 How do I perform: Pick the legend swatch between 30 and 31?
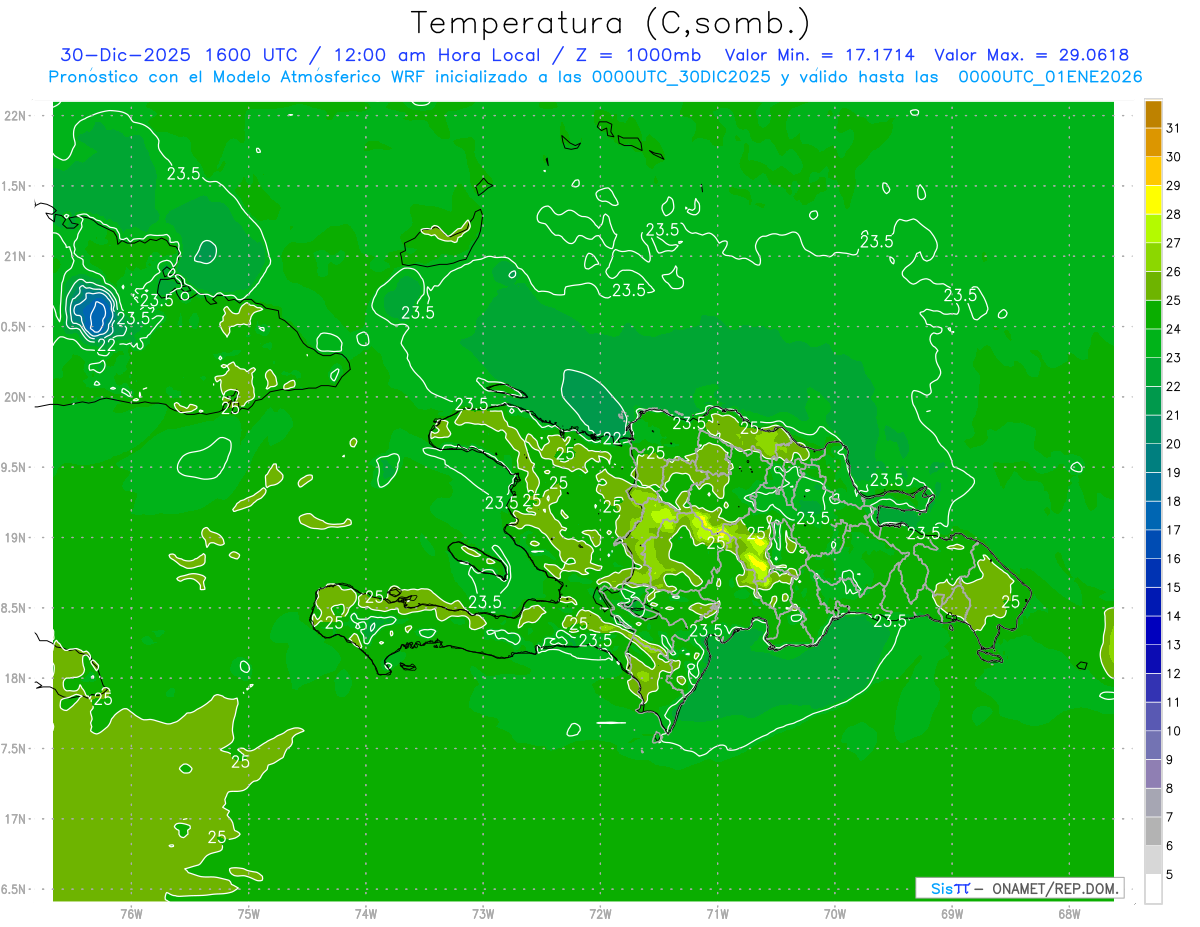1153,142
